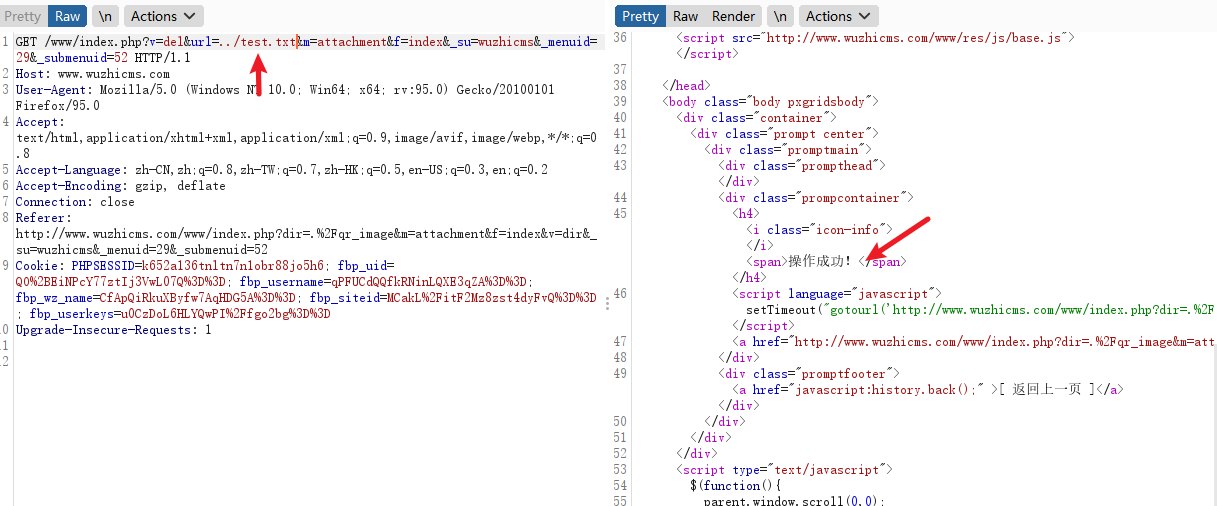Viewport: 1217px width, 506px height.
Task: Click the base.js script src line
Action: 876,38
